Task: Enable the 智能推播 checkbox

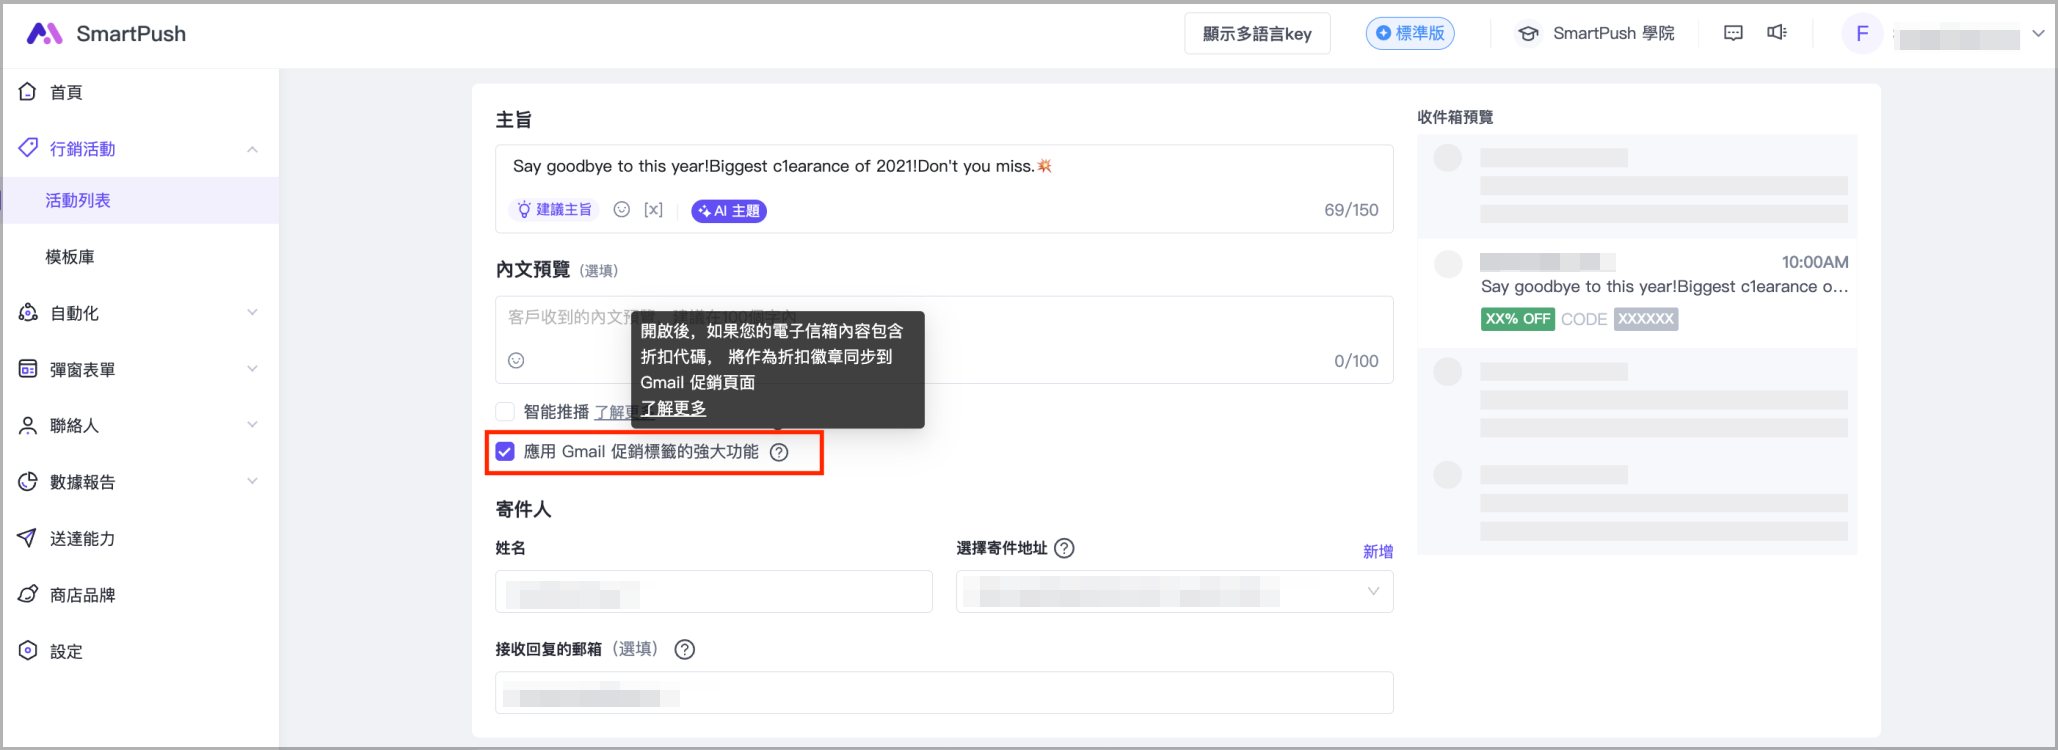Action: click(x=505, y=412)
